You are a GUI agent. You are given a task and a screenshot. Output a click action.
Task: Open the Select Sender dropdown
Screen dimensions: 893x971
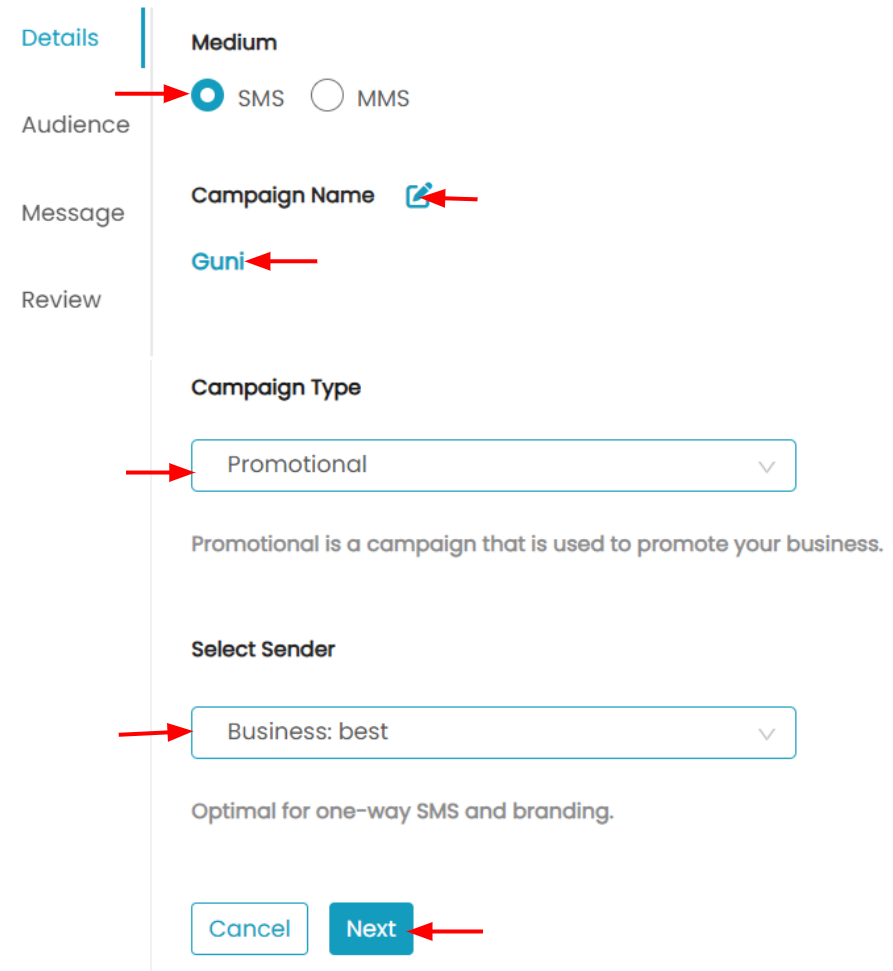pos(494,733)
